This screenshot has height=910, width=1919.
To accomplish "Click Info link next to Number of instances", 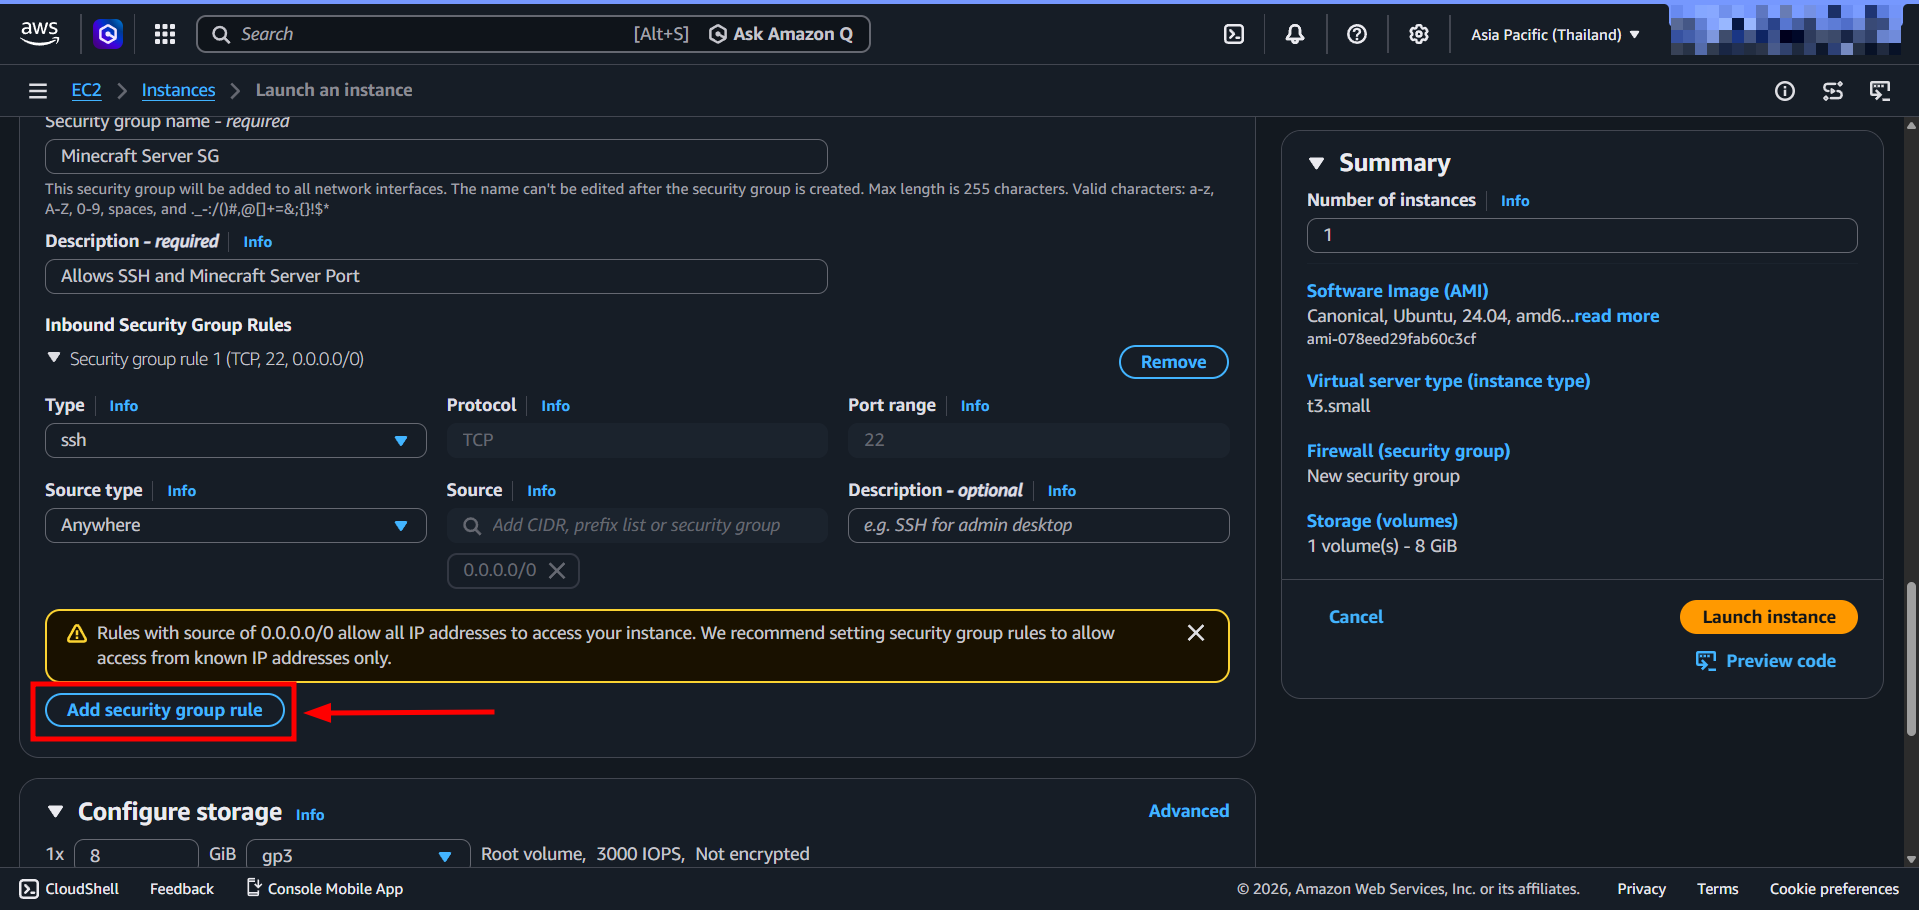I will [x=1515, y=201].
